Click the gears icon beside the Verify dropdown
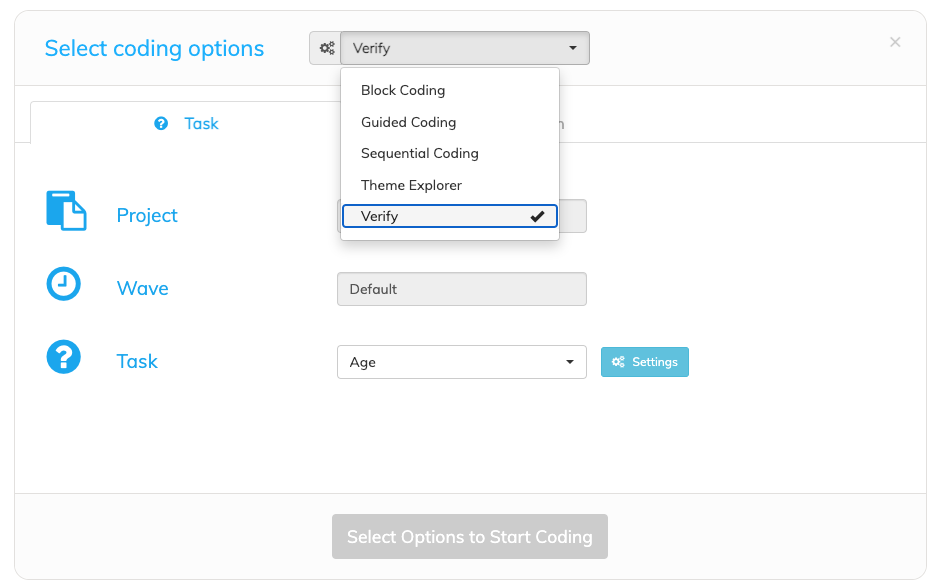Viewport: 935px width, 587px height. pos(326,48)
